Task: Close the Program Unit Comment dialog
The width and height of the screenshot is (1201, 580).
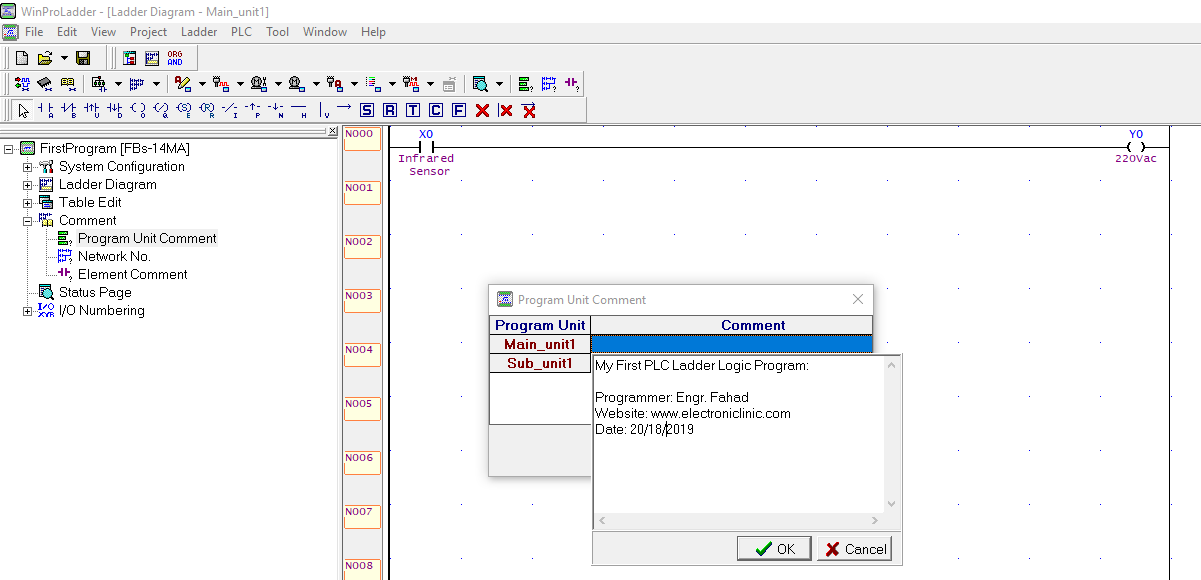Action: (857, 299)
